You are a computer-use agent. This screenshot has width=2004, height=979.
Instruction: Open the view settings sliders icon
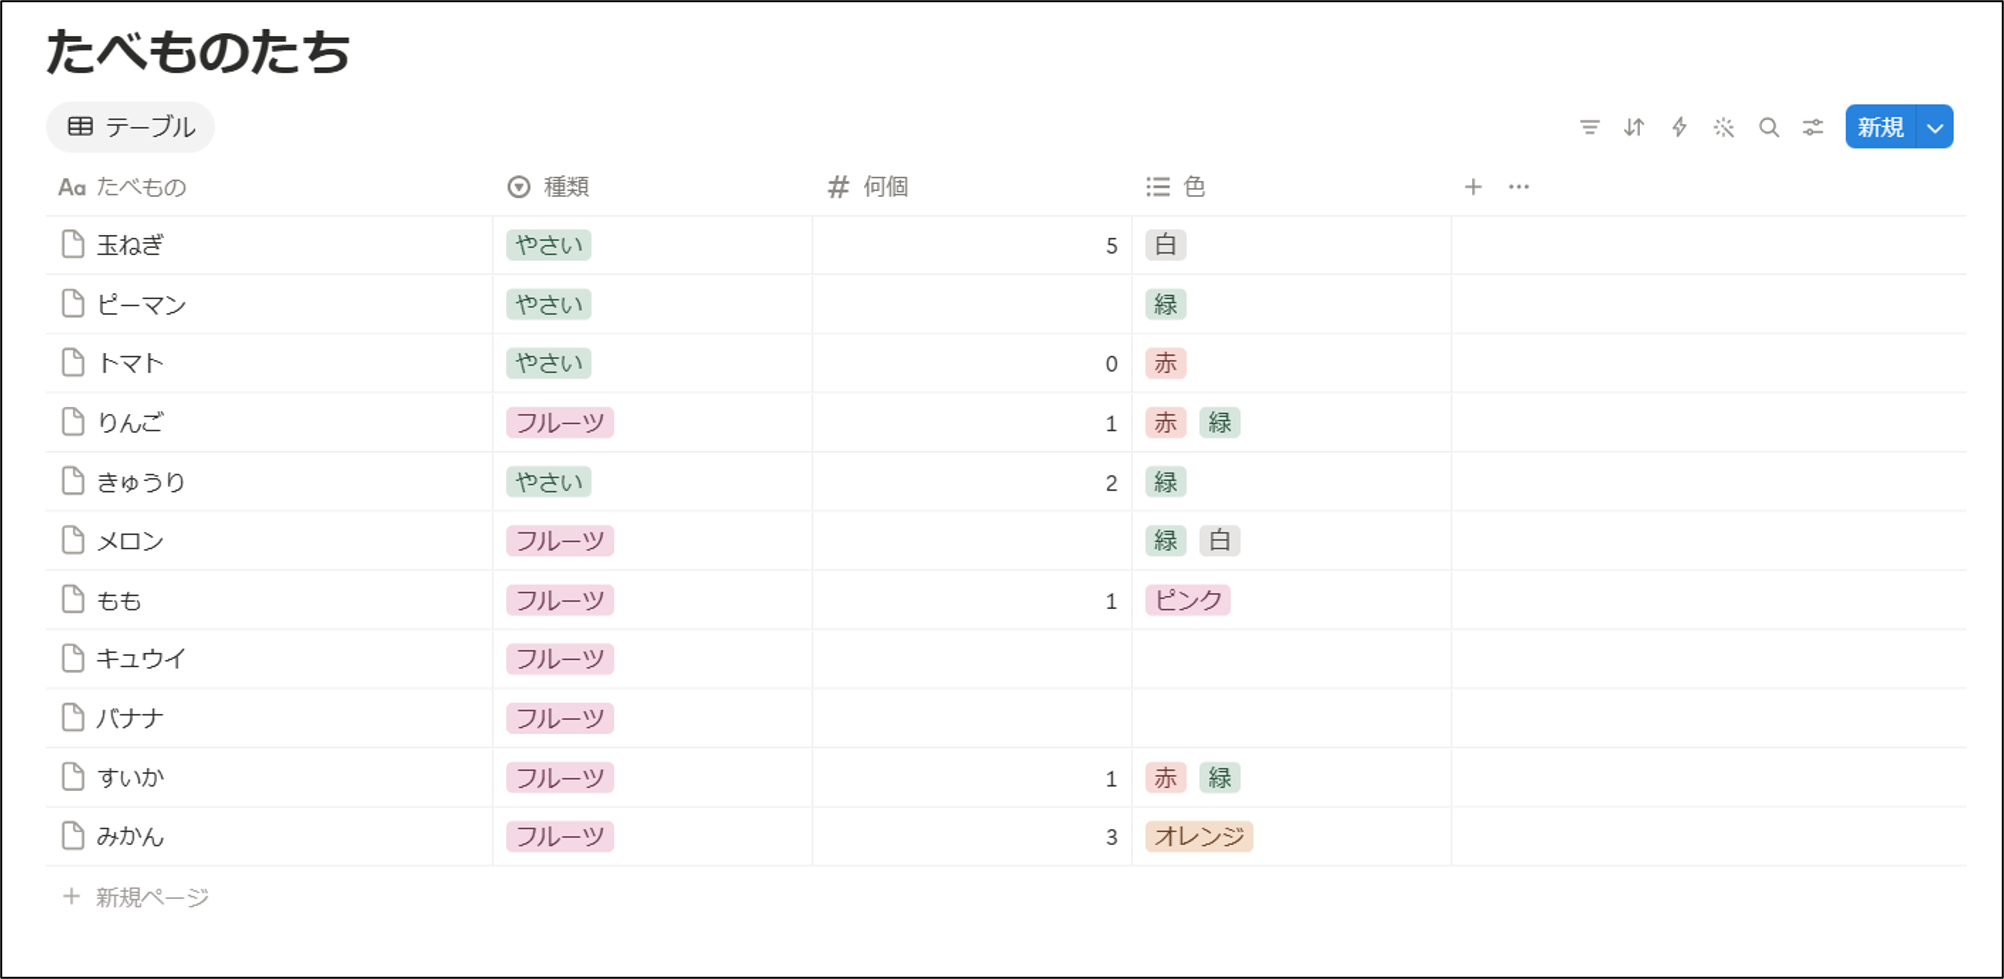(1813, 127)
